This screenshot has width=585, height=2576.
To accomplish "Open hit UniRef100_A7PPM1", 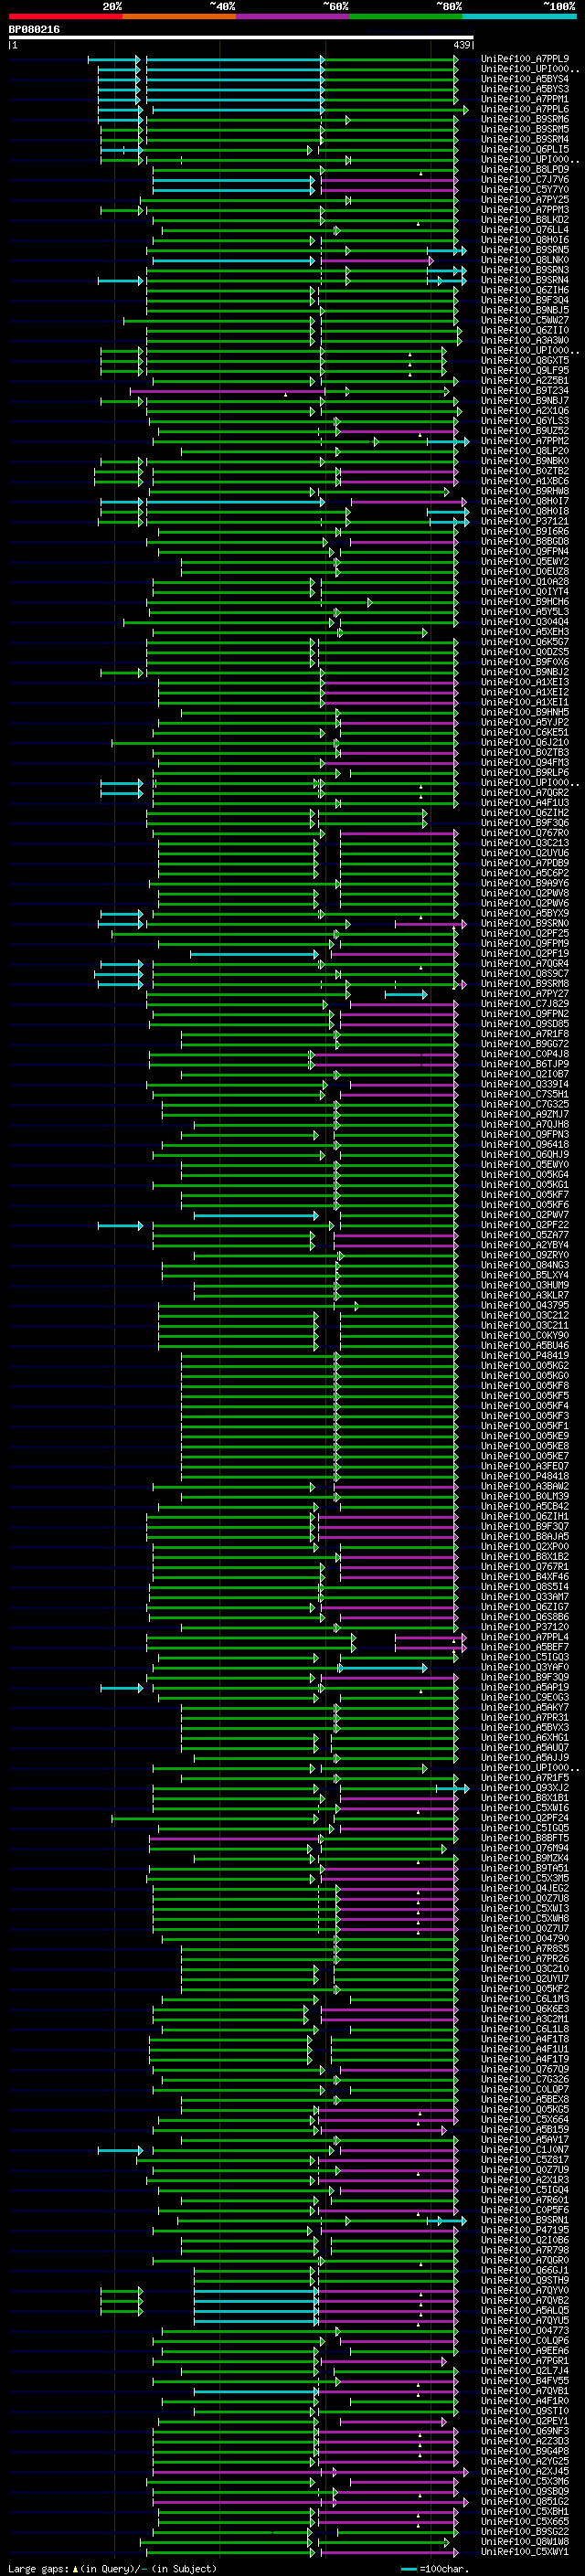I will tap(525, 99).
